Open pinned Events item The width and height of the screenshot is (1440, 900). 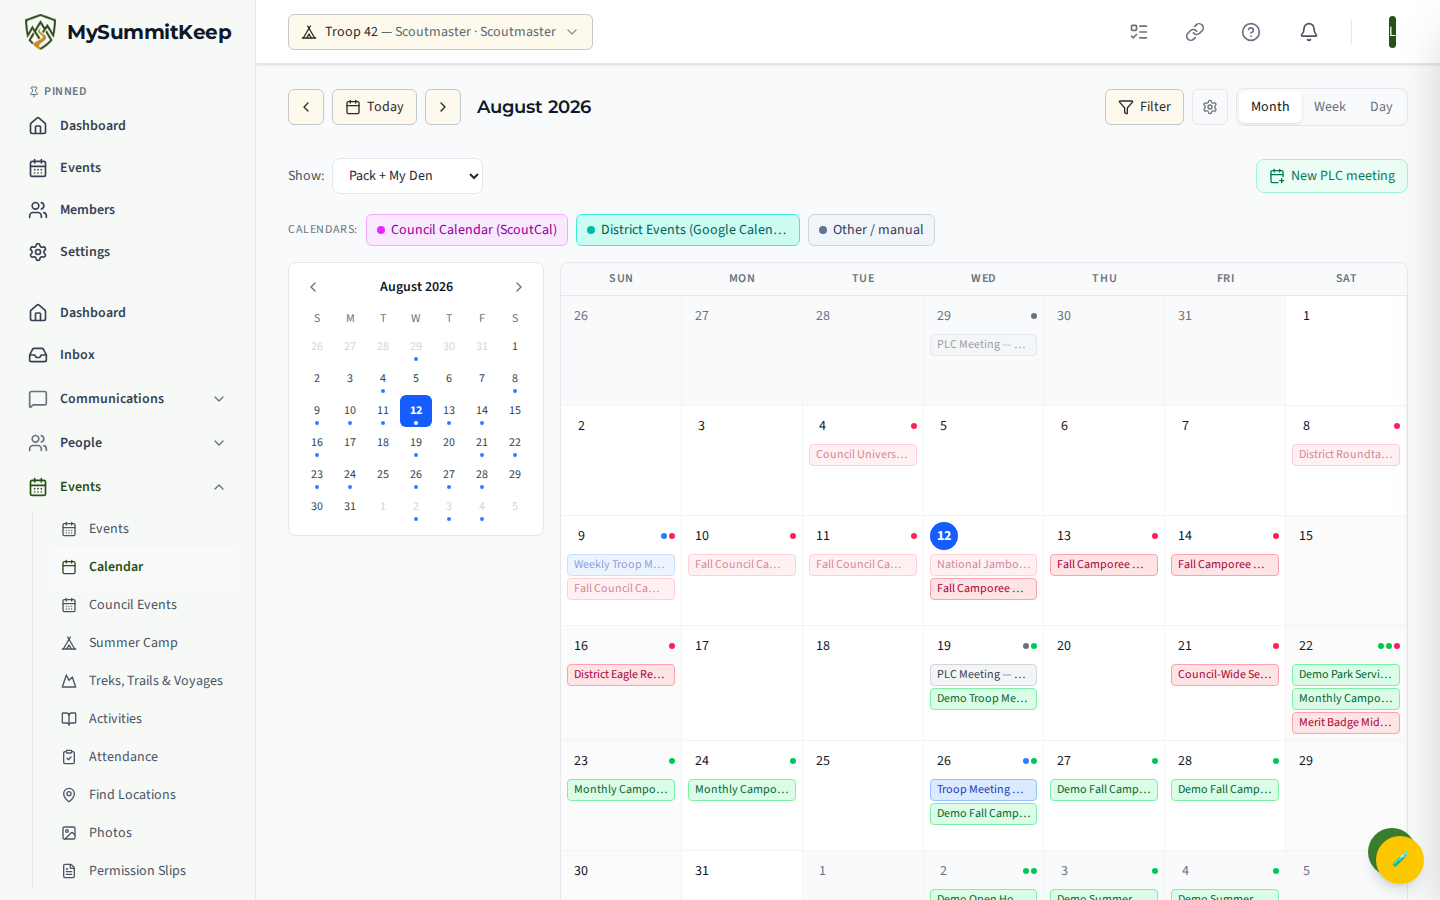coord(128,168)
